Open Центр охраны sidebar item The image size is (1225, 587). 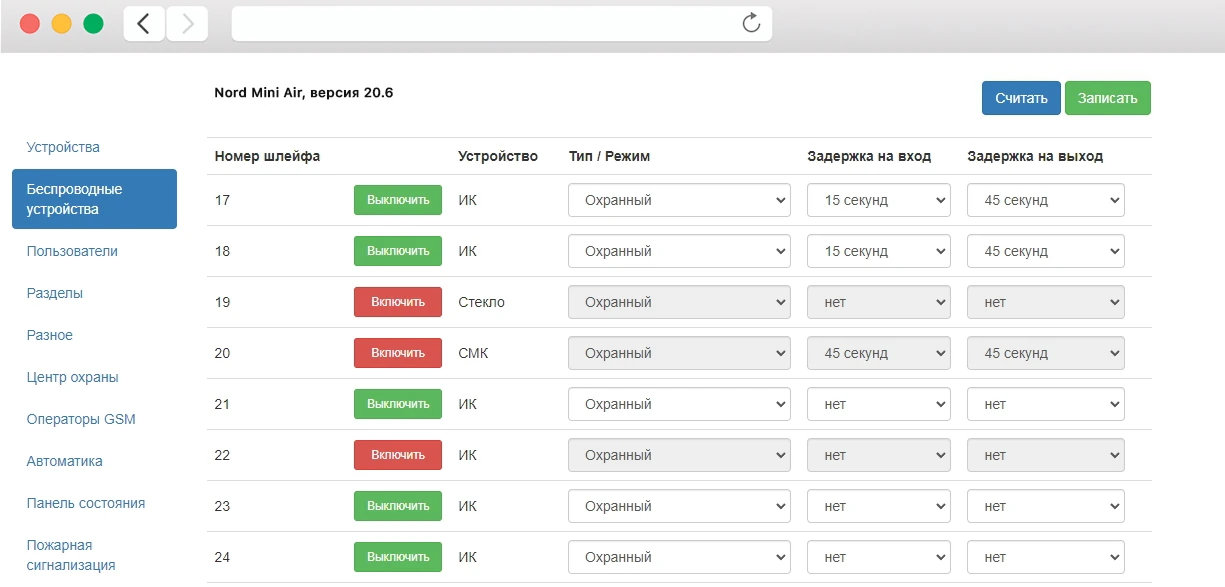[x=72, y=377]
